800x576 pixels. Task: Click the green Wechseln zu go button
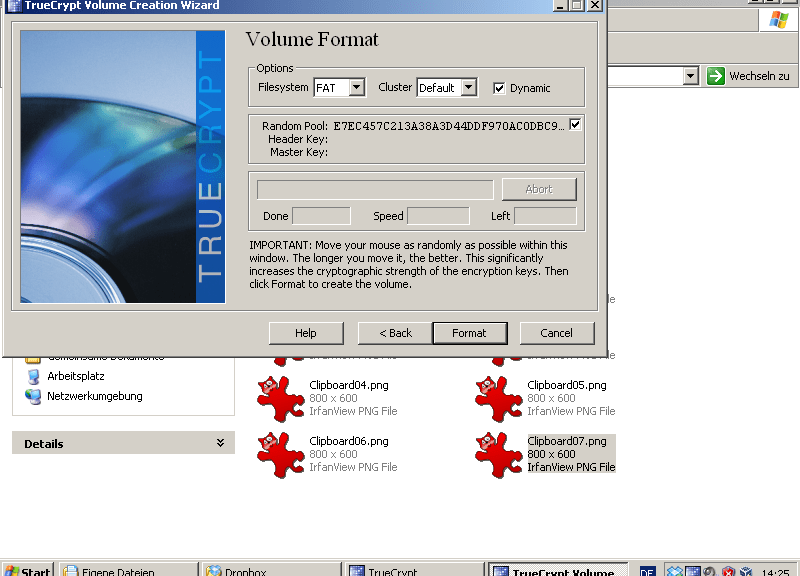716,76
